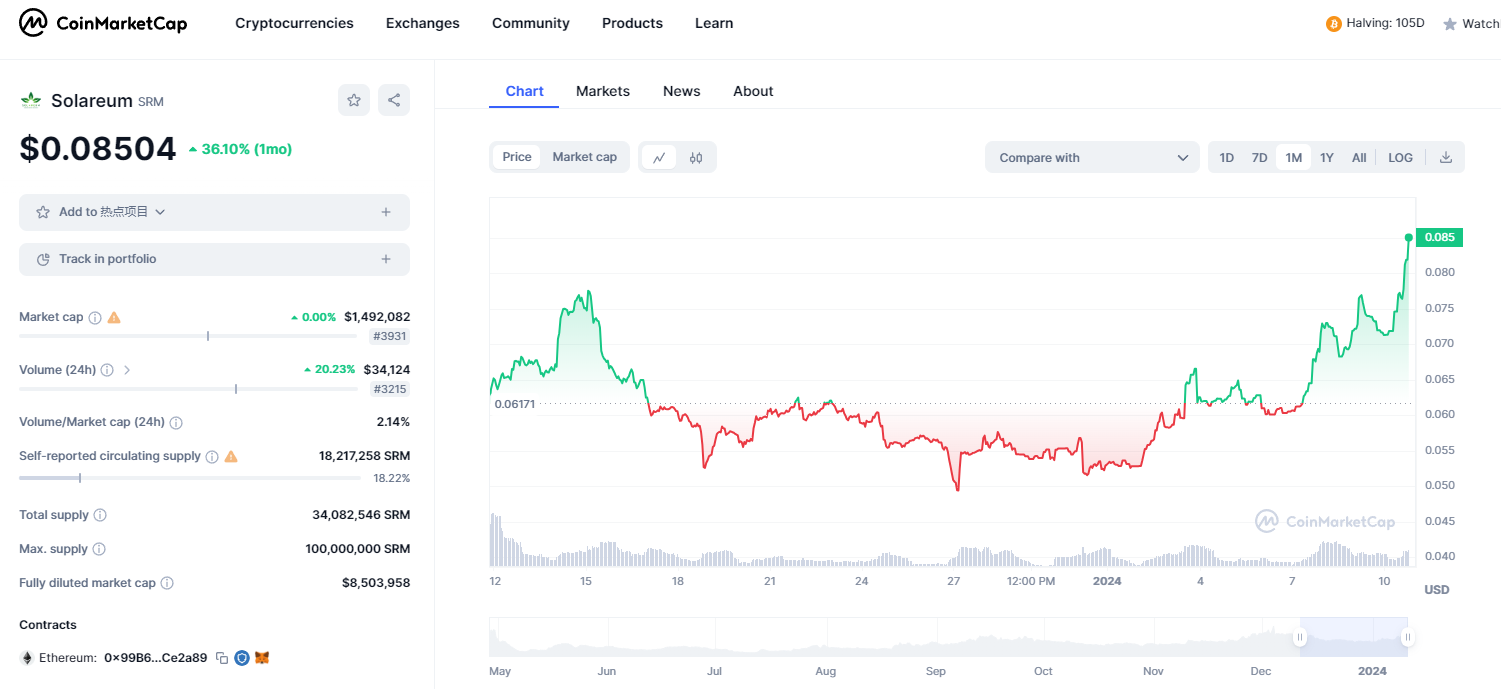Open the Products menu
The image size is (1501, 689).
tap(632, 23)
